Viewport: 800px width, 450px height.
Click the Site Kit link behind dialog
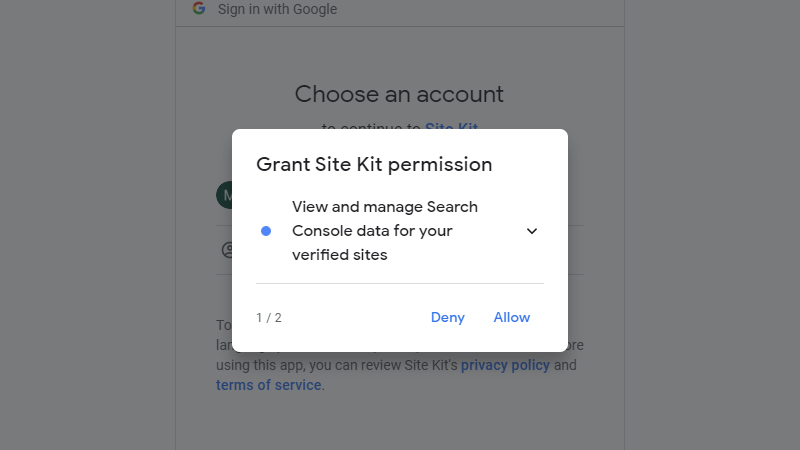point(452,126)
